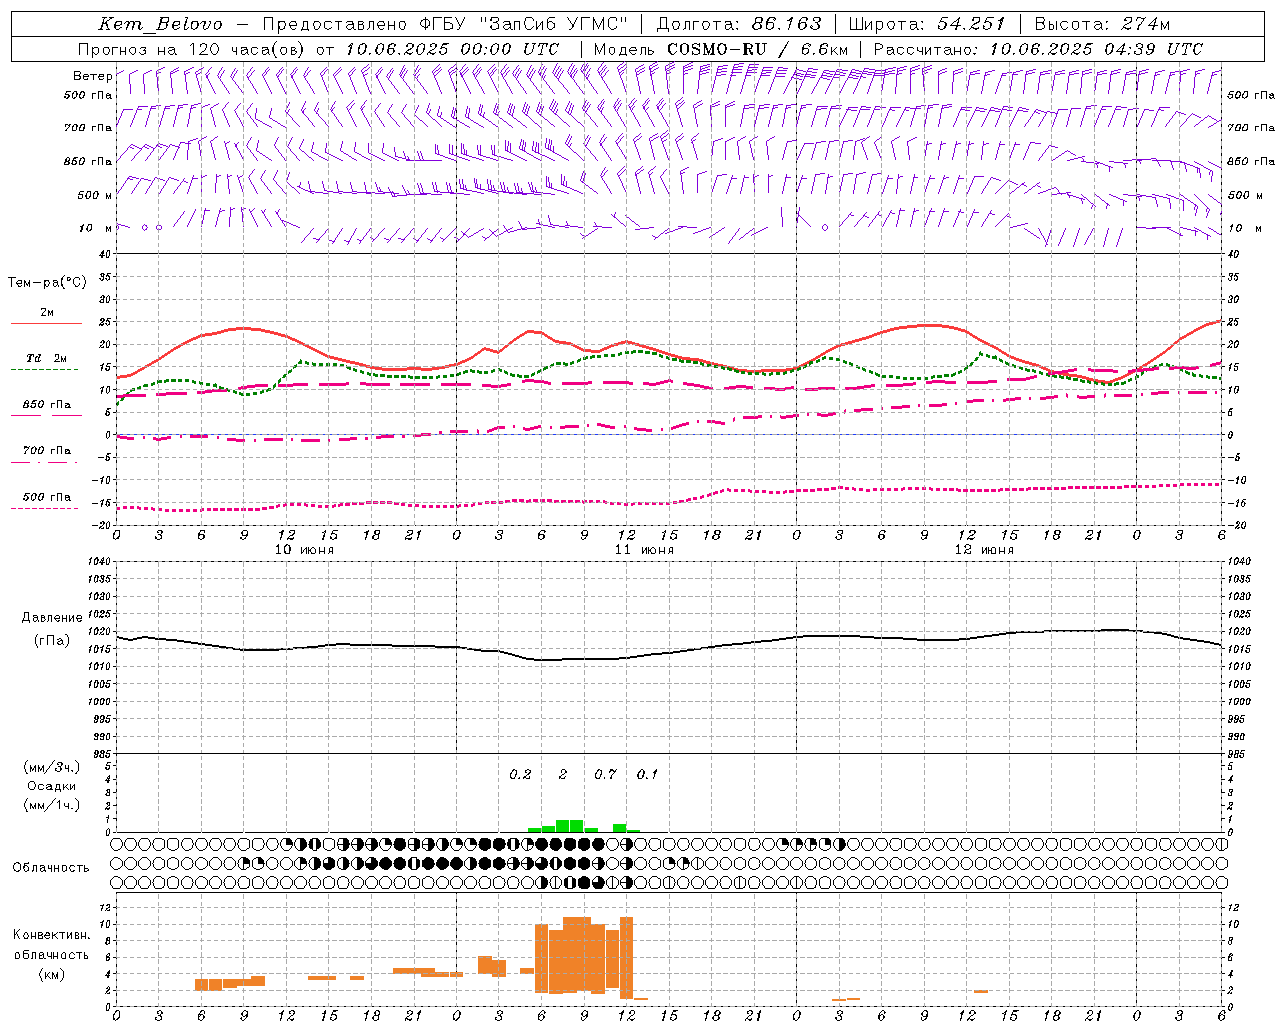Click the 'Тем-ра(°C)' temperature label

click(47, 283)
